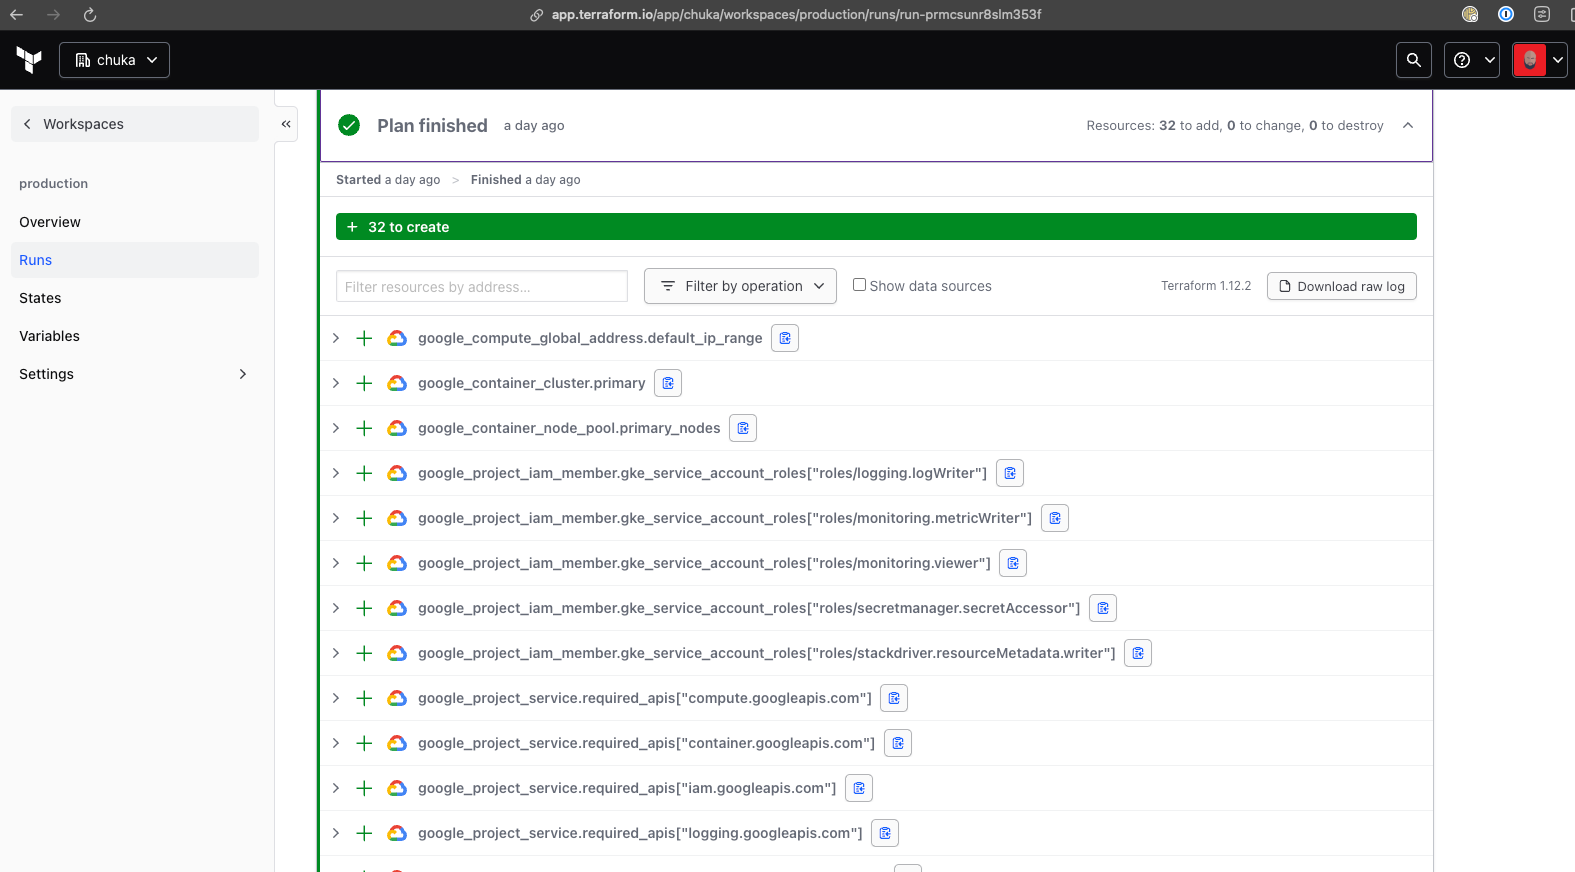Screen dimensions: 1575x872
Task: Click the Terraform logo home icon
Action: point(29,60)
